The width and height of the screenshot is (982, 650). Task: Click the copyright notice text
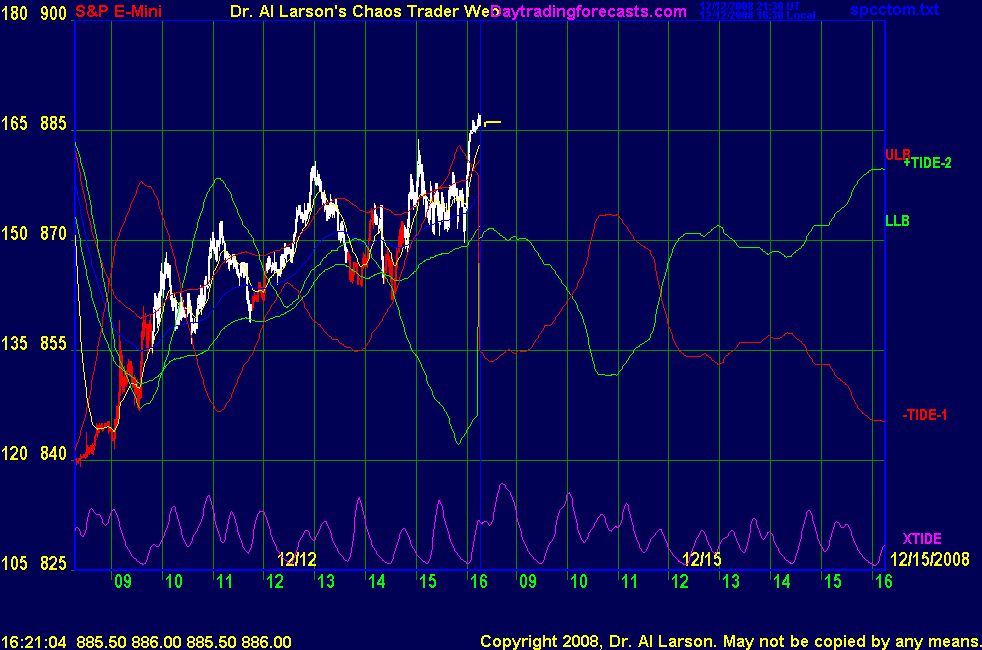tap(728, 641)
